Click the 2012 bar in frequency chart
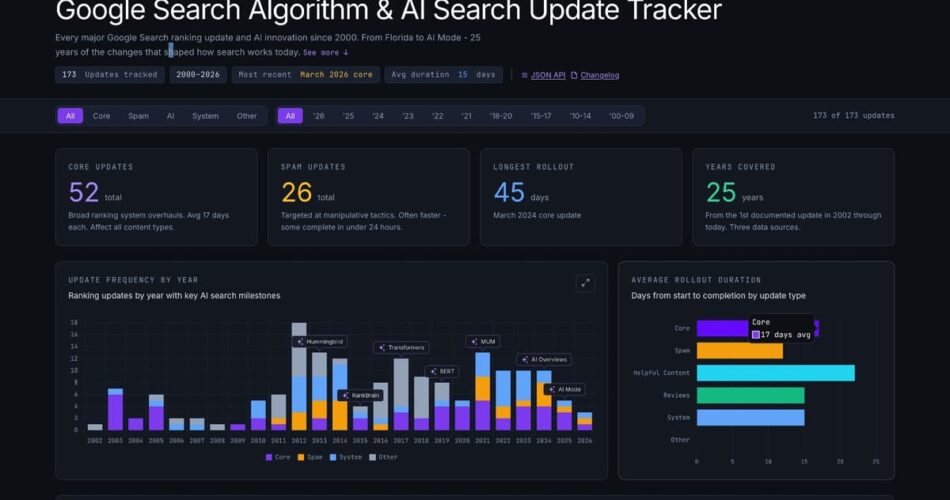Image resolution: width=950 pixels, height=500 pixels. (299, 380)
